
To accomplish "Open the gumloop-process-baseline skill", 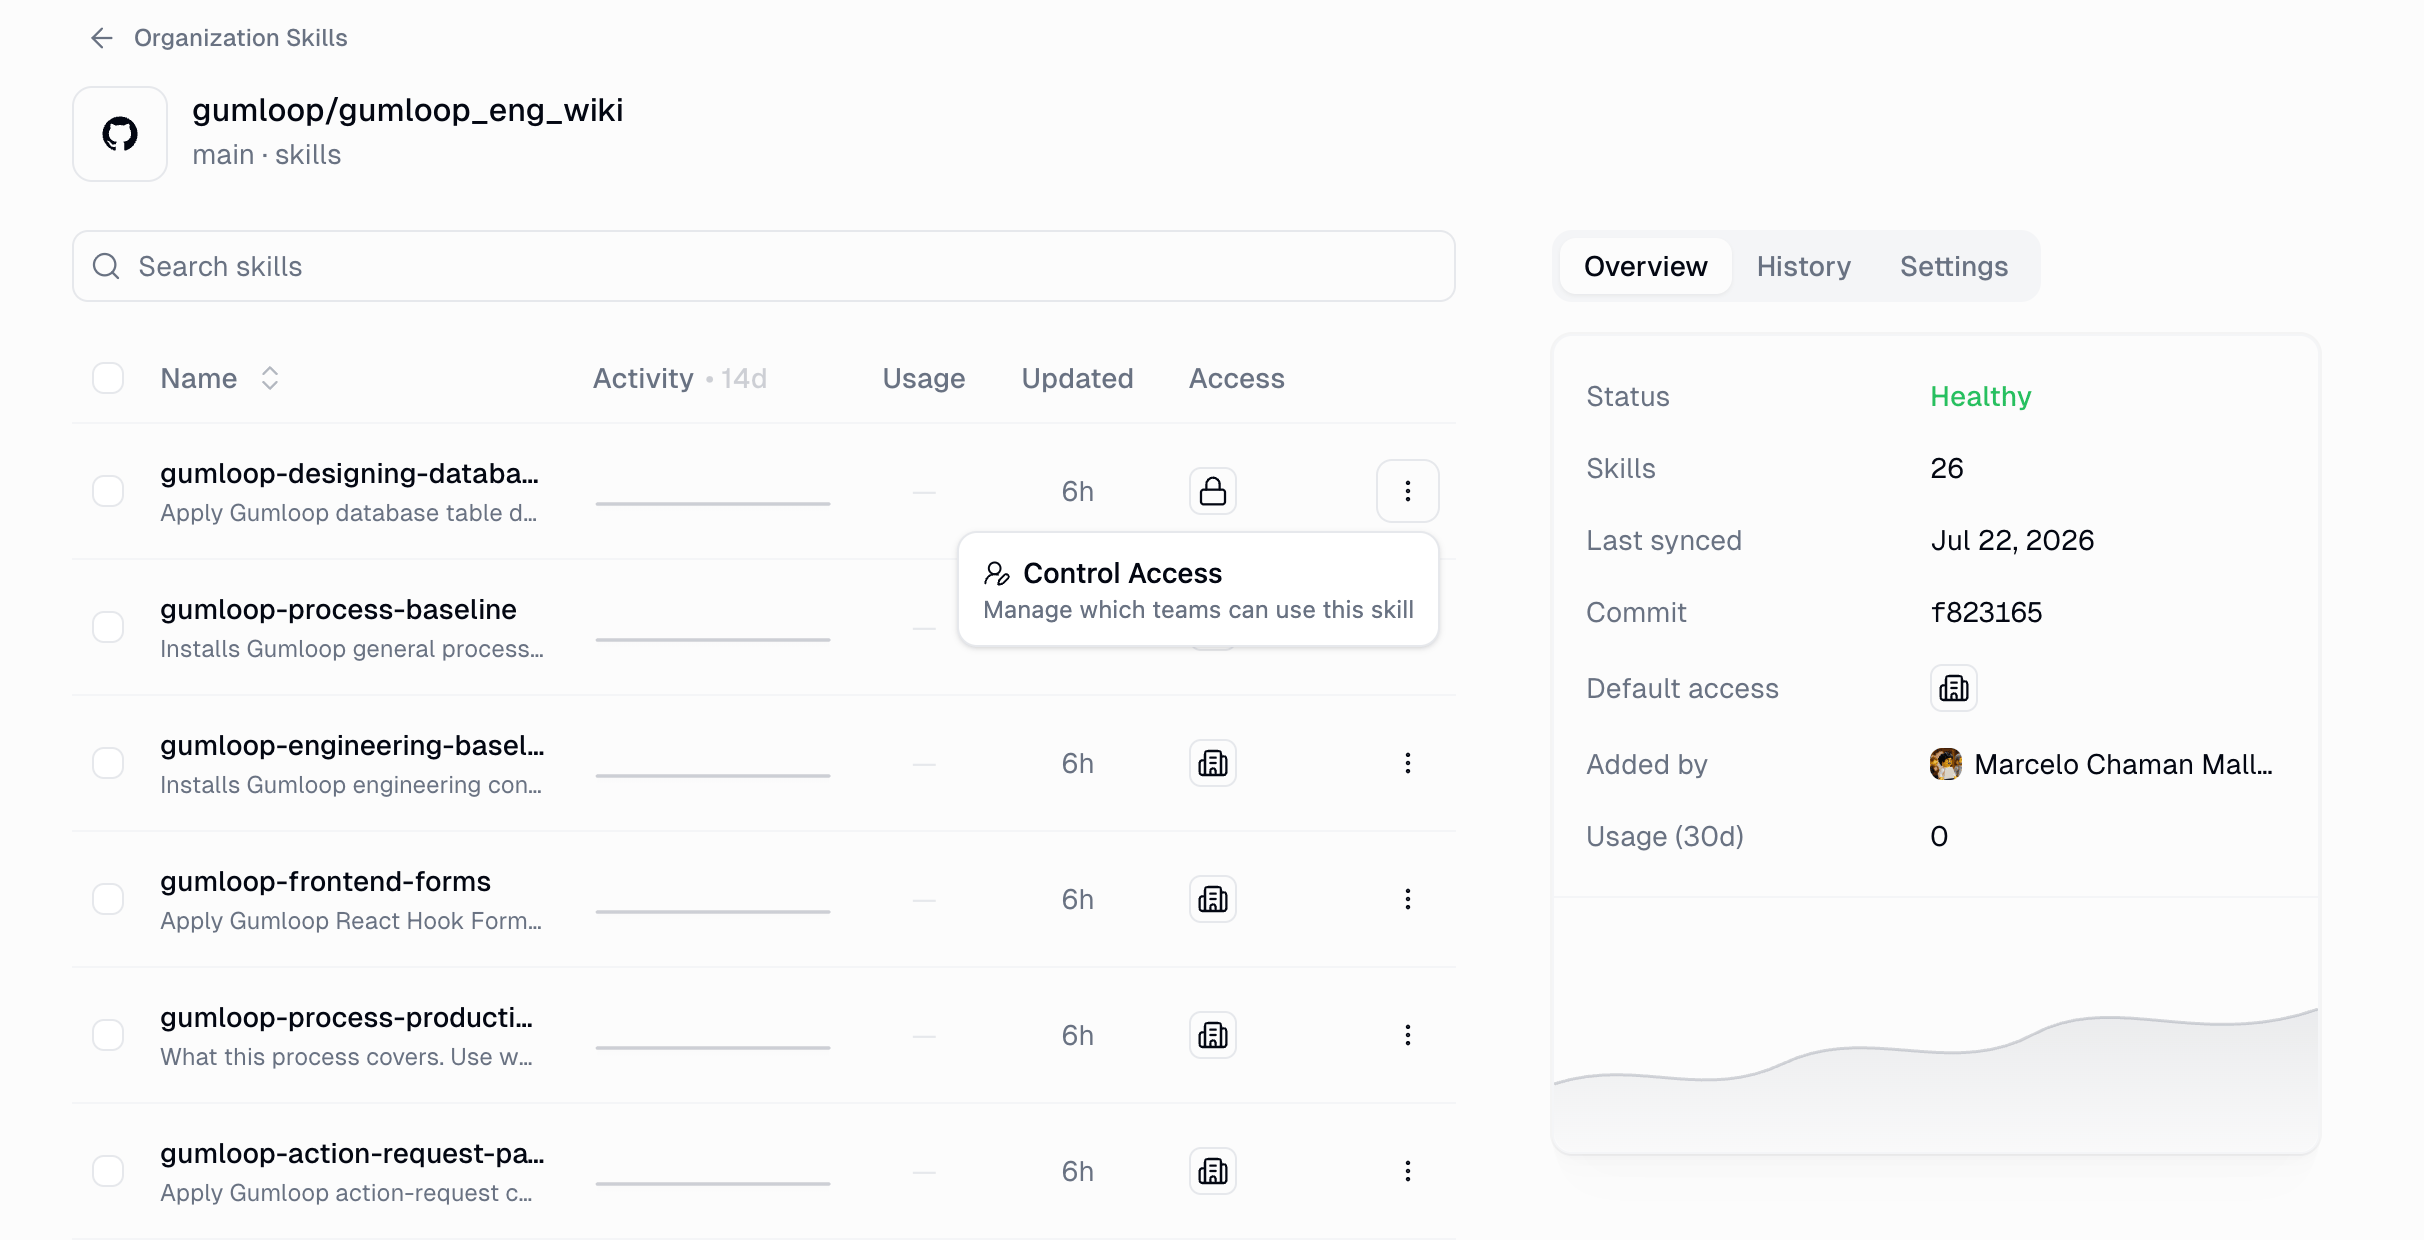I will [x=338, y=609].
